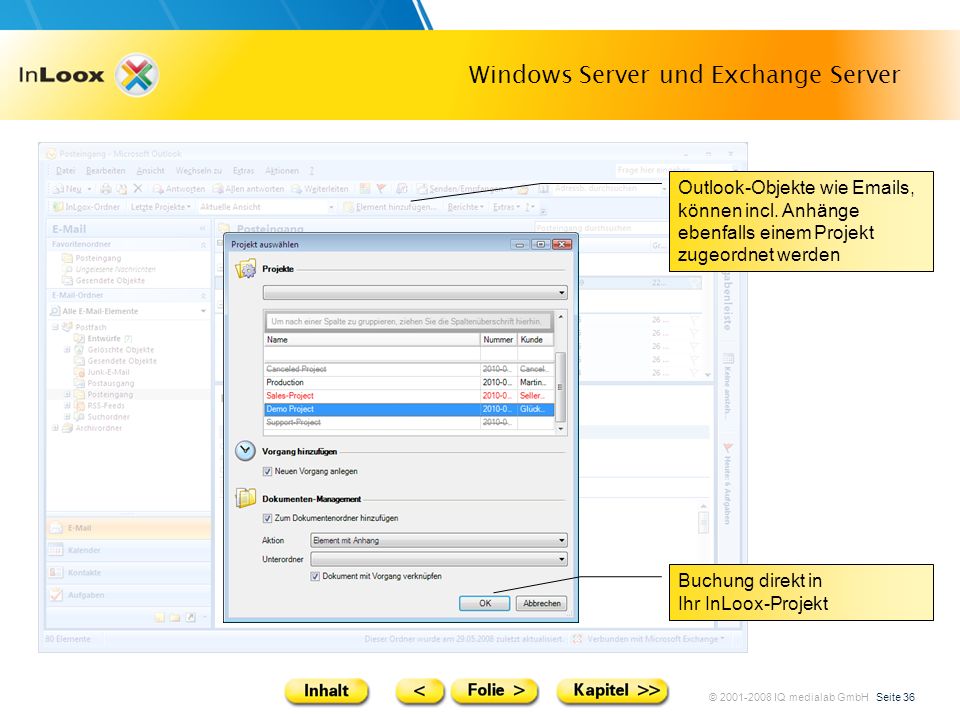Open Extras menu in the menu bar
Image resolution: width=960 pixels, height=720 pixels.
243,171
